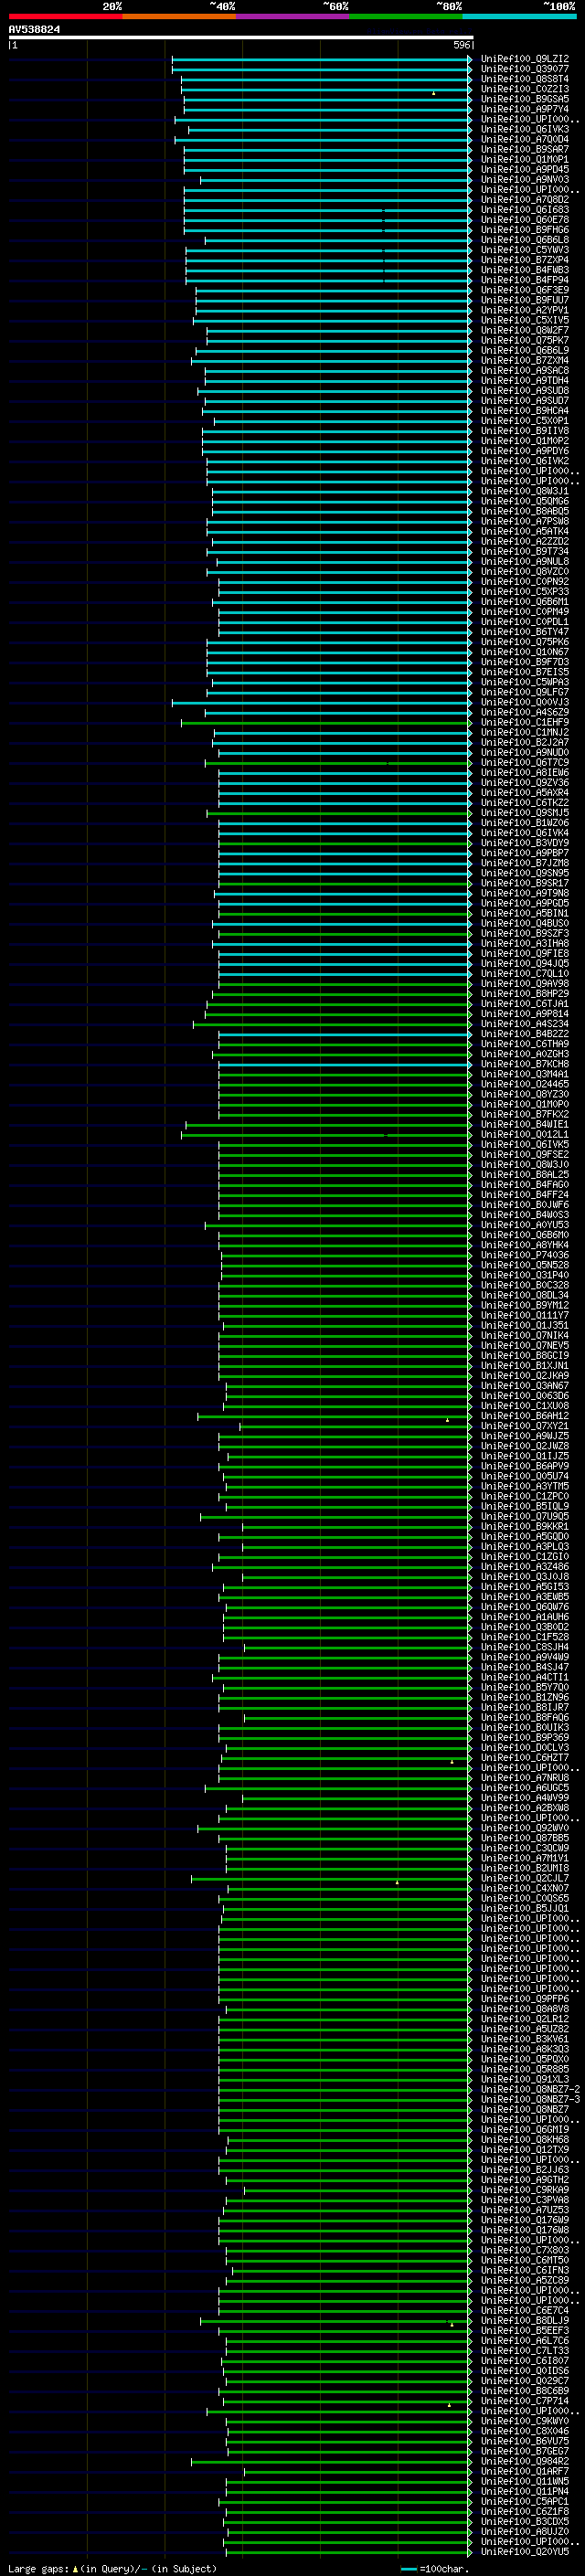
Task: Click the cyan alignment bar for UniRef100_Q9LZI2
Action: point(322,59)
